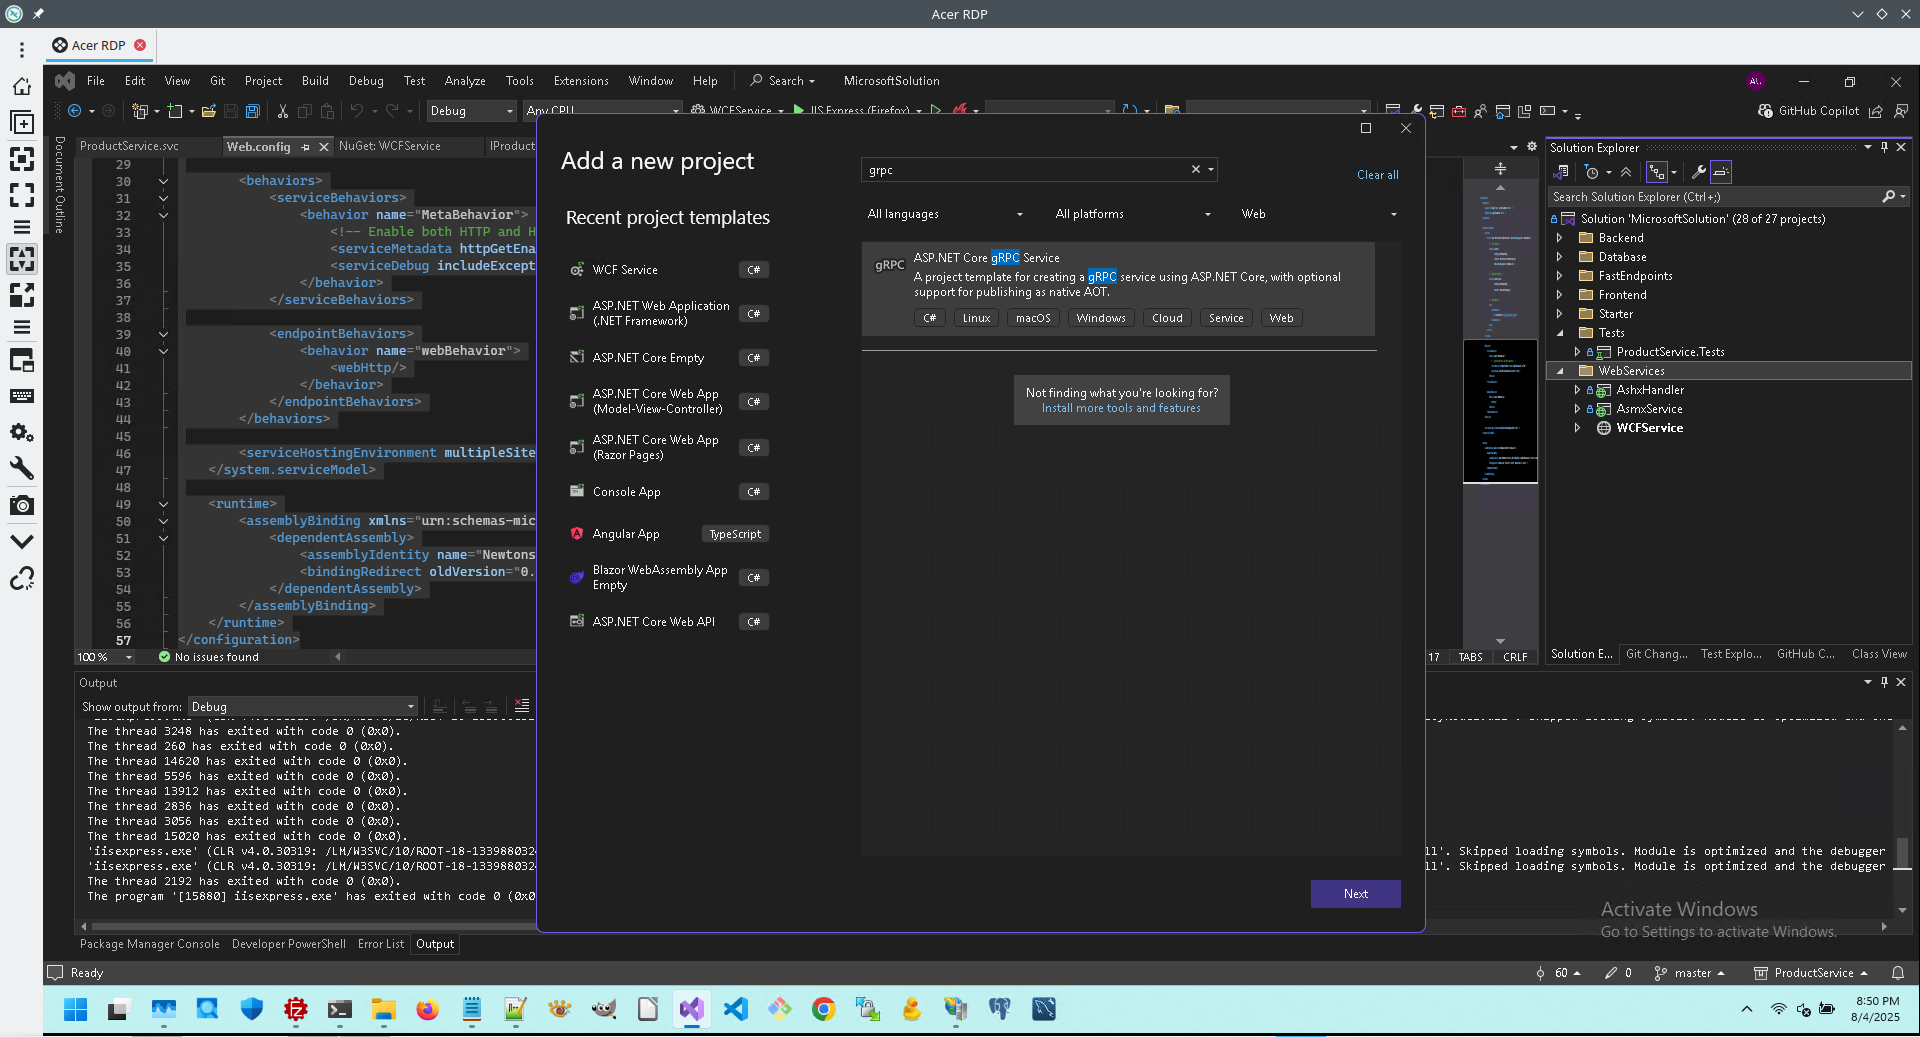1920x1037 pixels.
Task: Open the Package Manager Console tab
Action: [x=150, y=944]
